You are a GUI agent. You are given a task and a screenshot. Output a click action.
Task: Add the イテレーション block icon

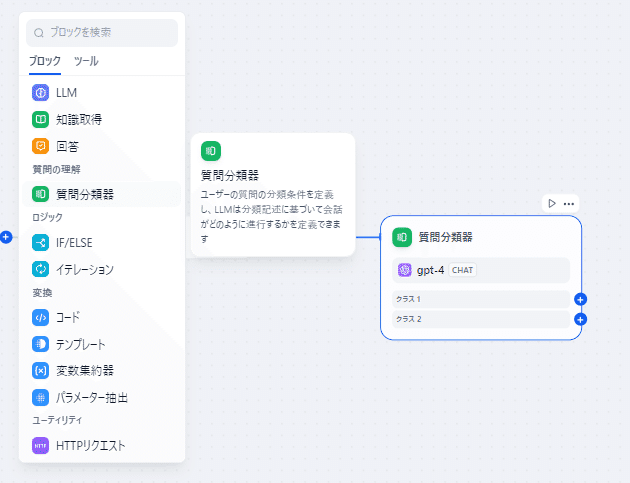click(41, 269)
